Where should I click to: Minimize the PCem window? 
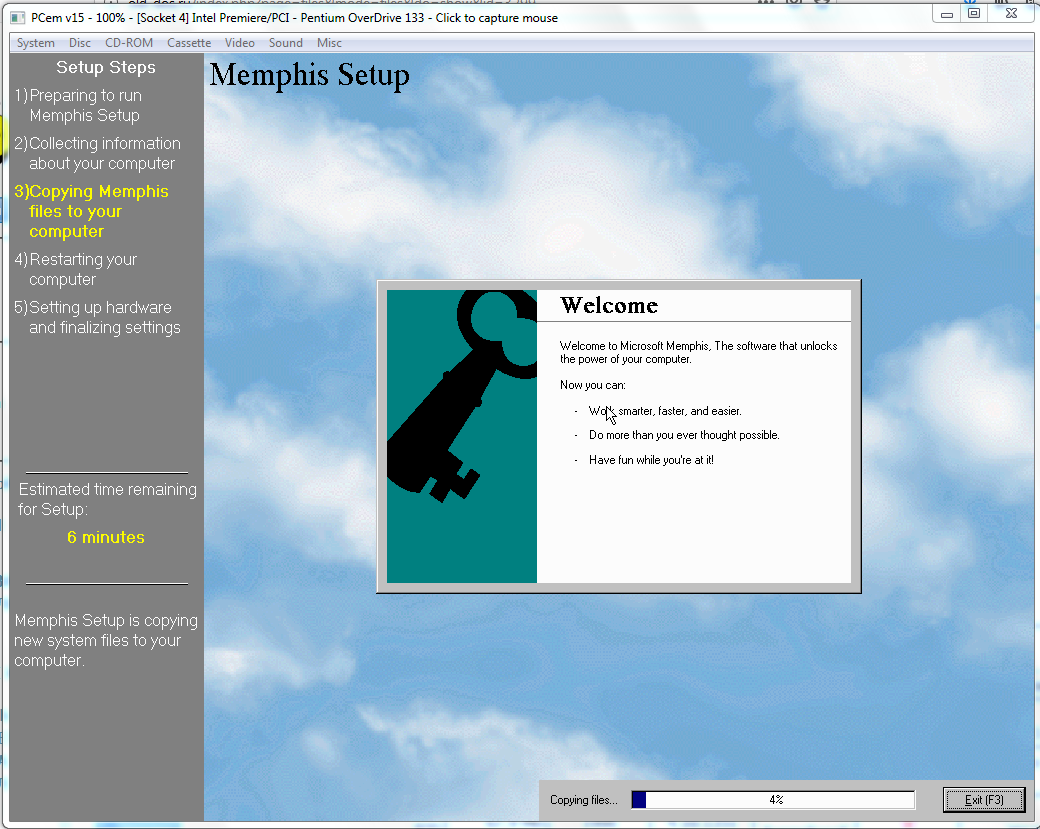coord(946,14)
